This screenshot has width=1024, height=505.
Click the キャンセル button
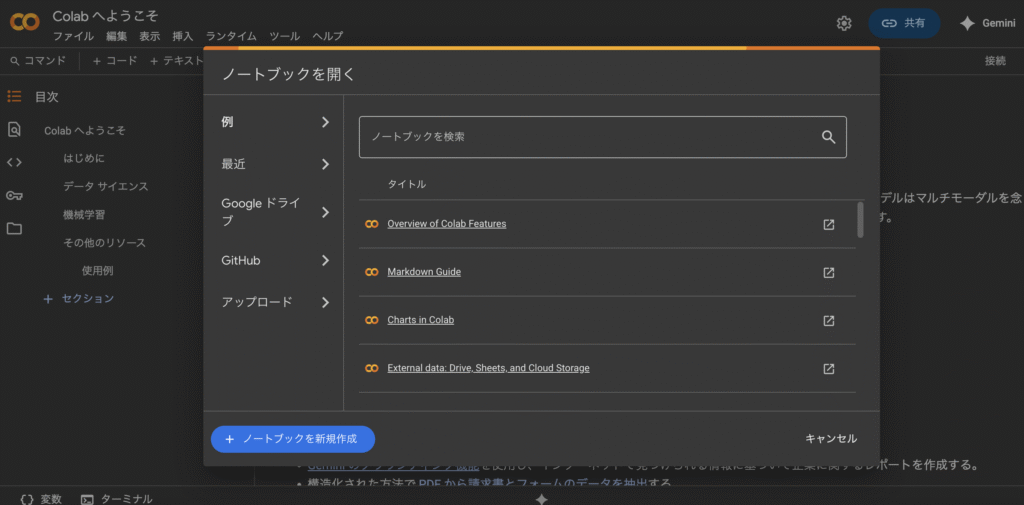tap(831, 439)
